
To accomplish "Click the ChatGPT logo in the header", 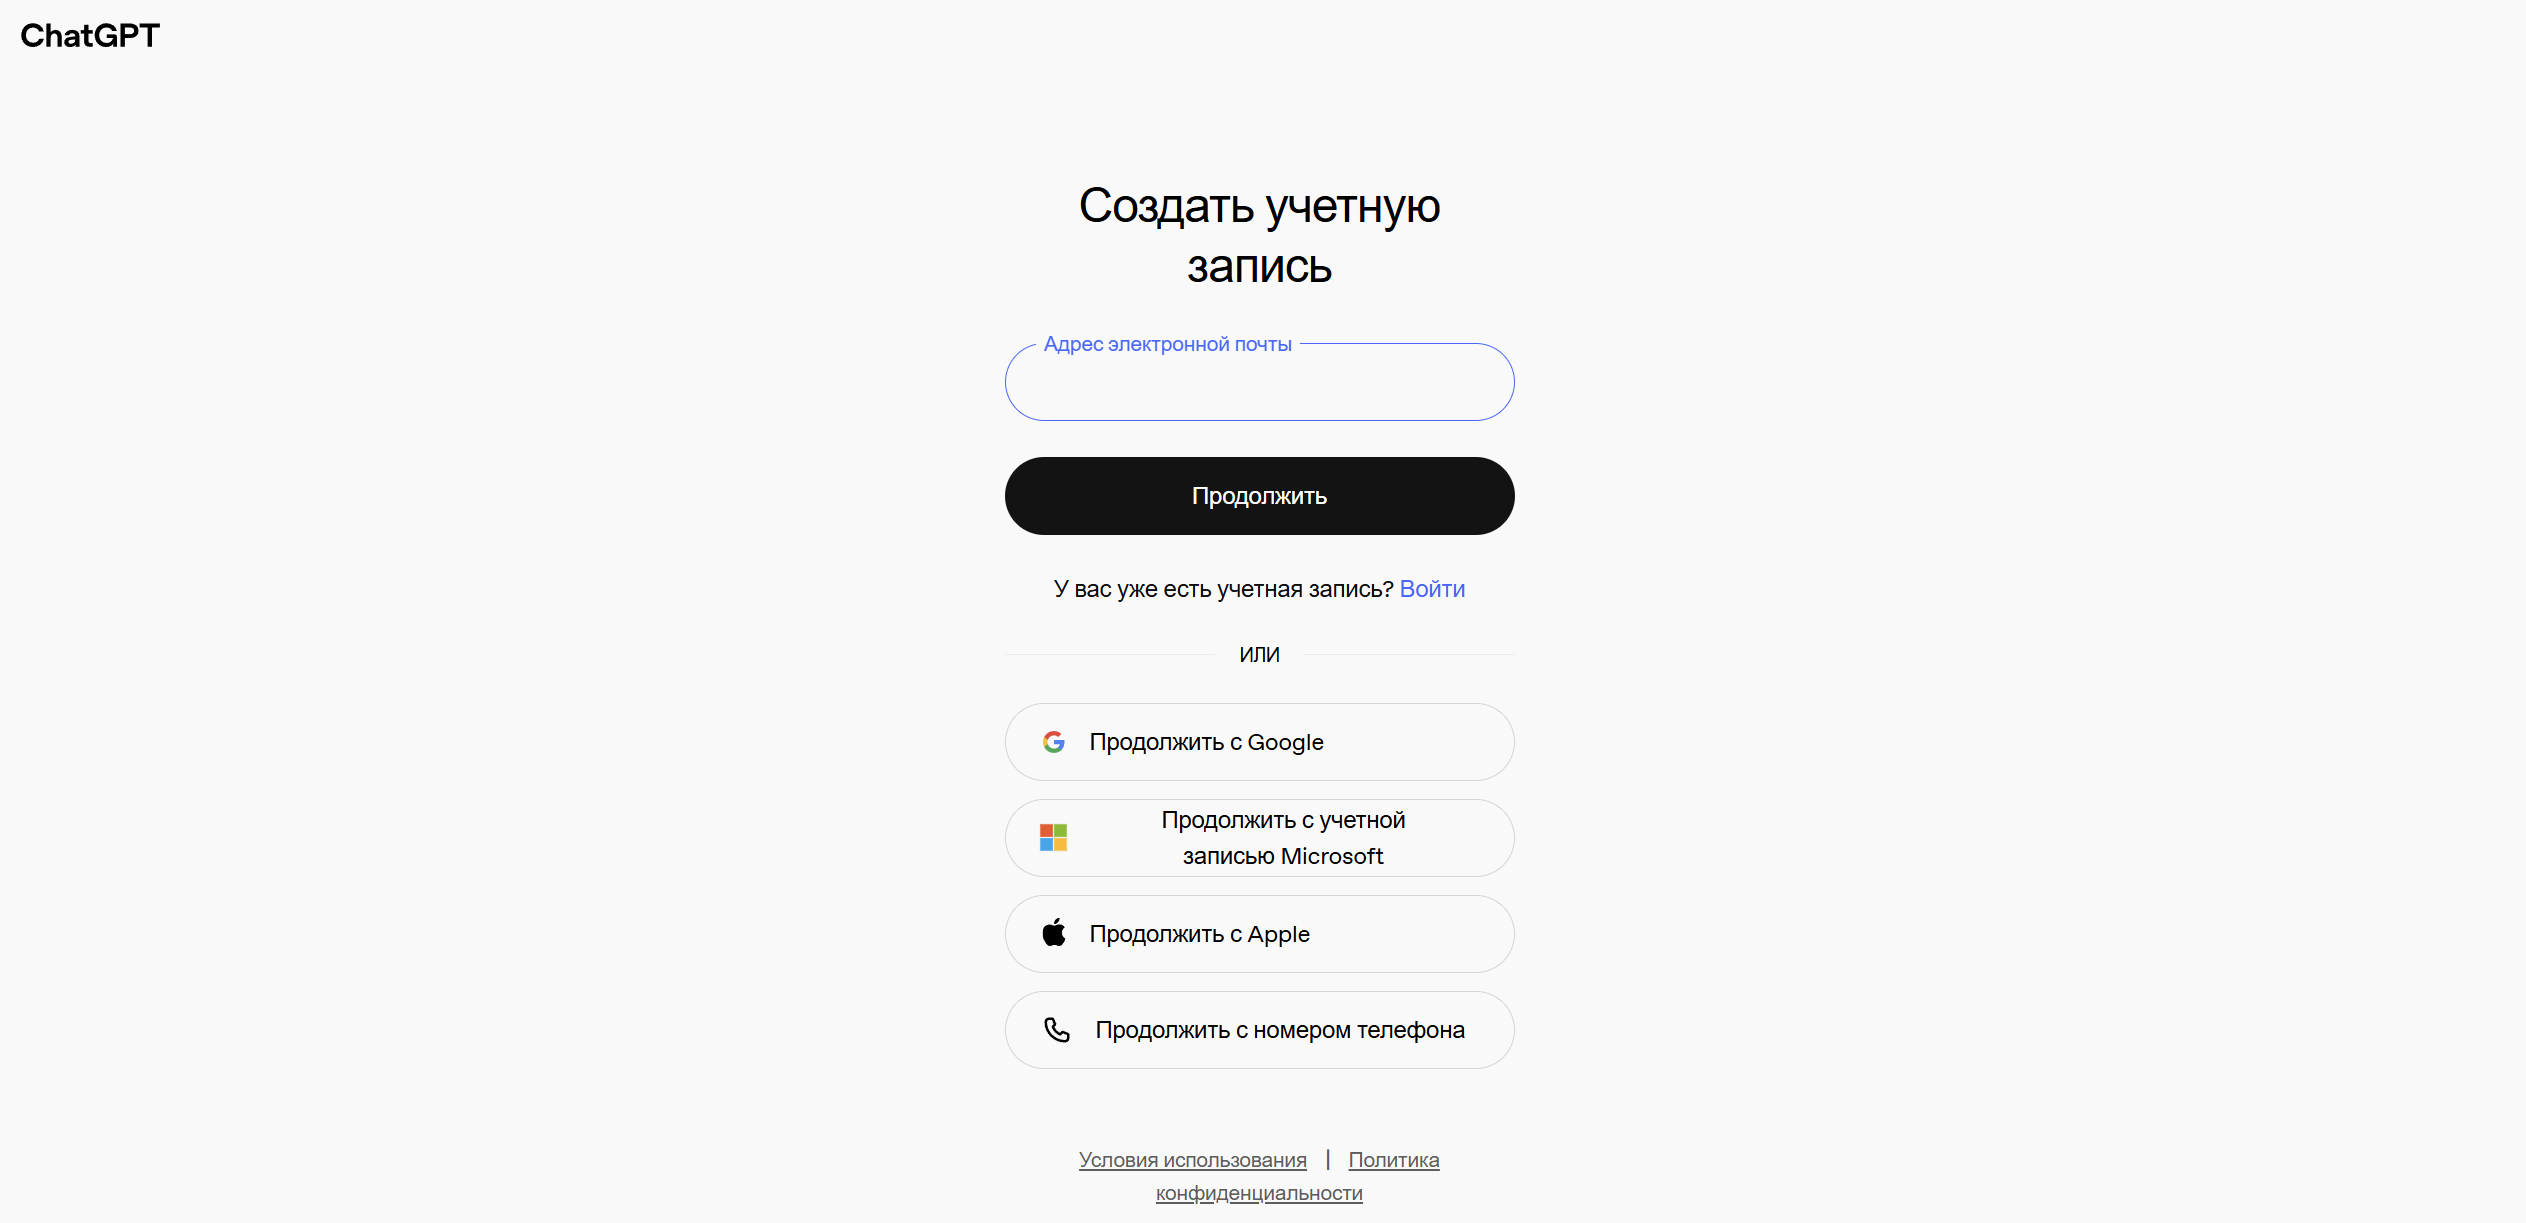I will (x=90, y=36).
